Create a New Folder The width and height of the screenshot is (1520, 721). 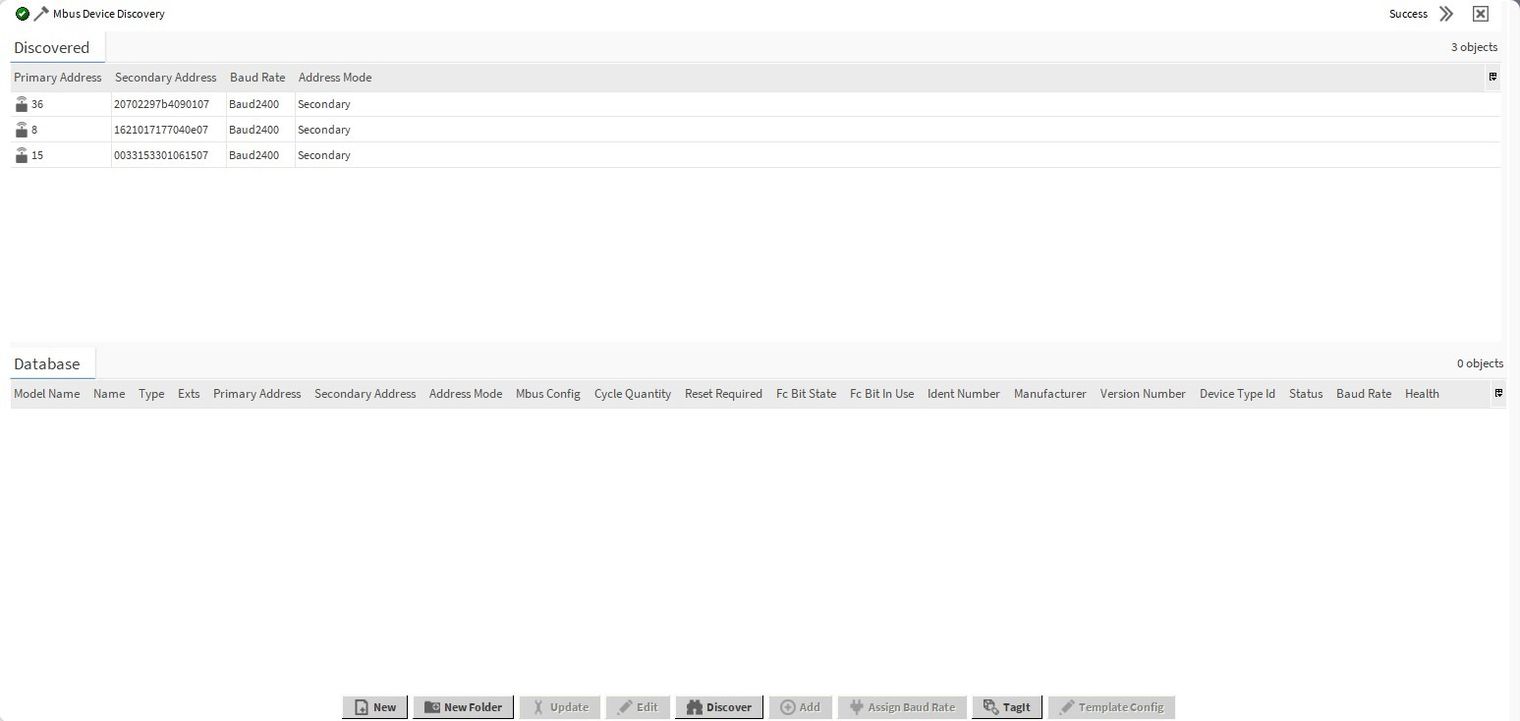462,707
